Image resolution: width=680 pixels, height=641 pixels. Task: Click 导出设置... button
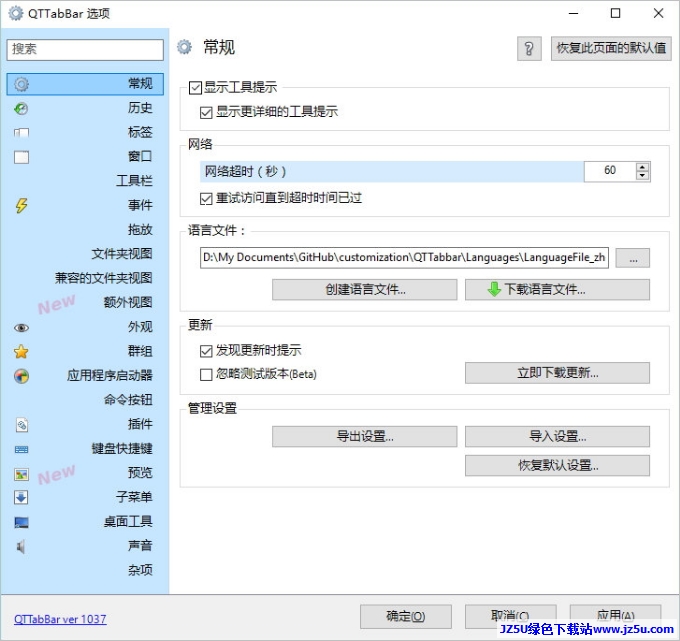[365, 436]
